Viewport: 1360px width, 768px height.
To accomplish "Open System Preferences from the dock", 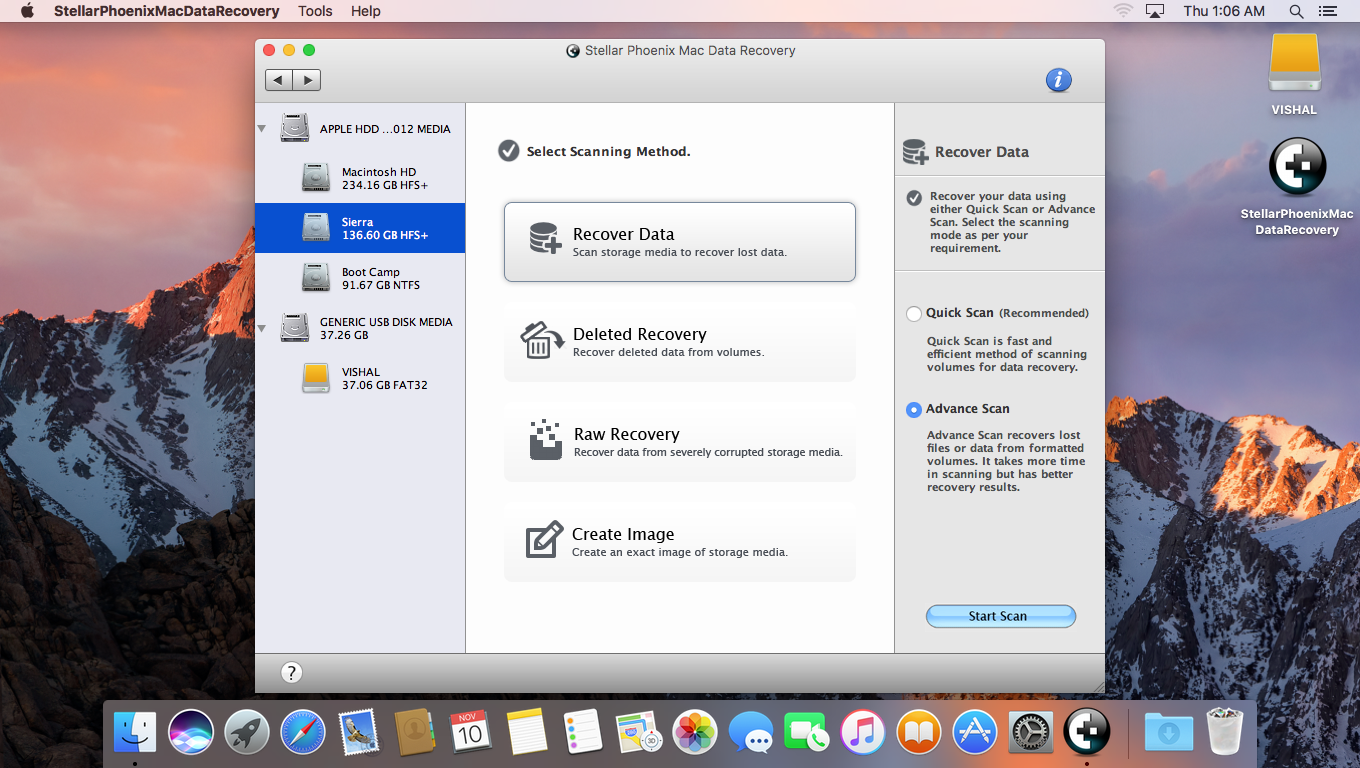I will (1031, 732).
